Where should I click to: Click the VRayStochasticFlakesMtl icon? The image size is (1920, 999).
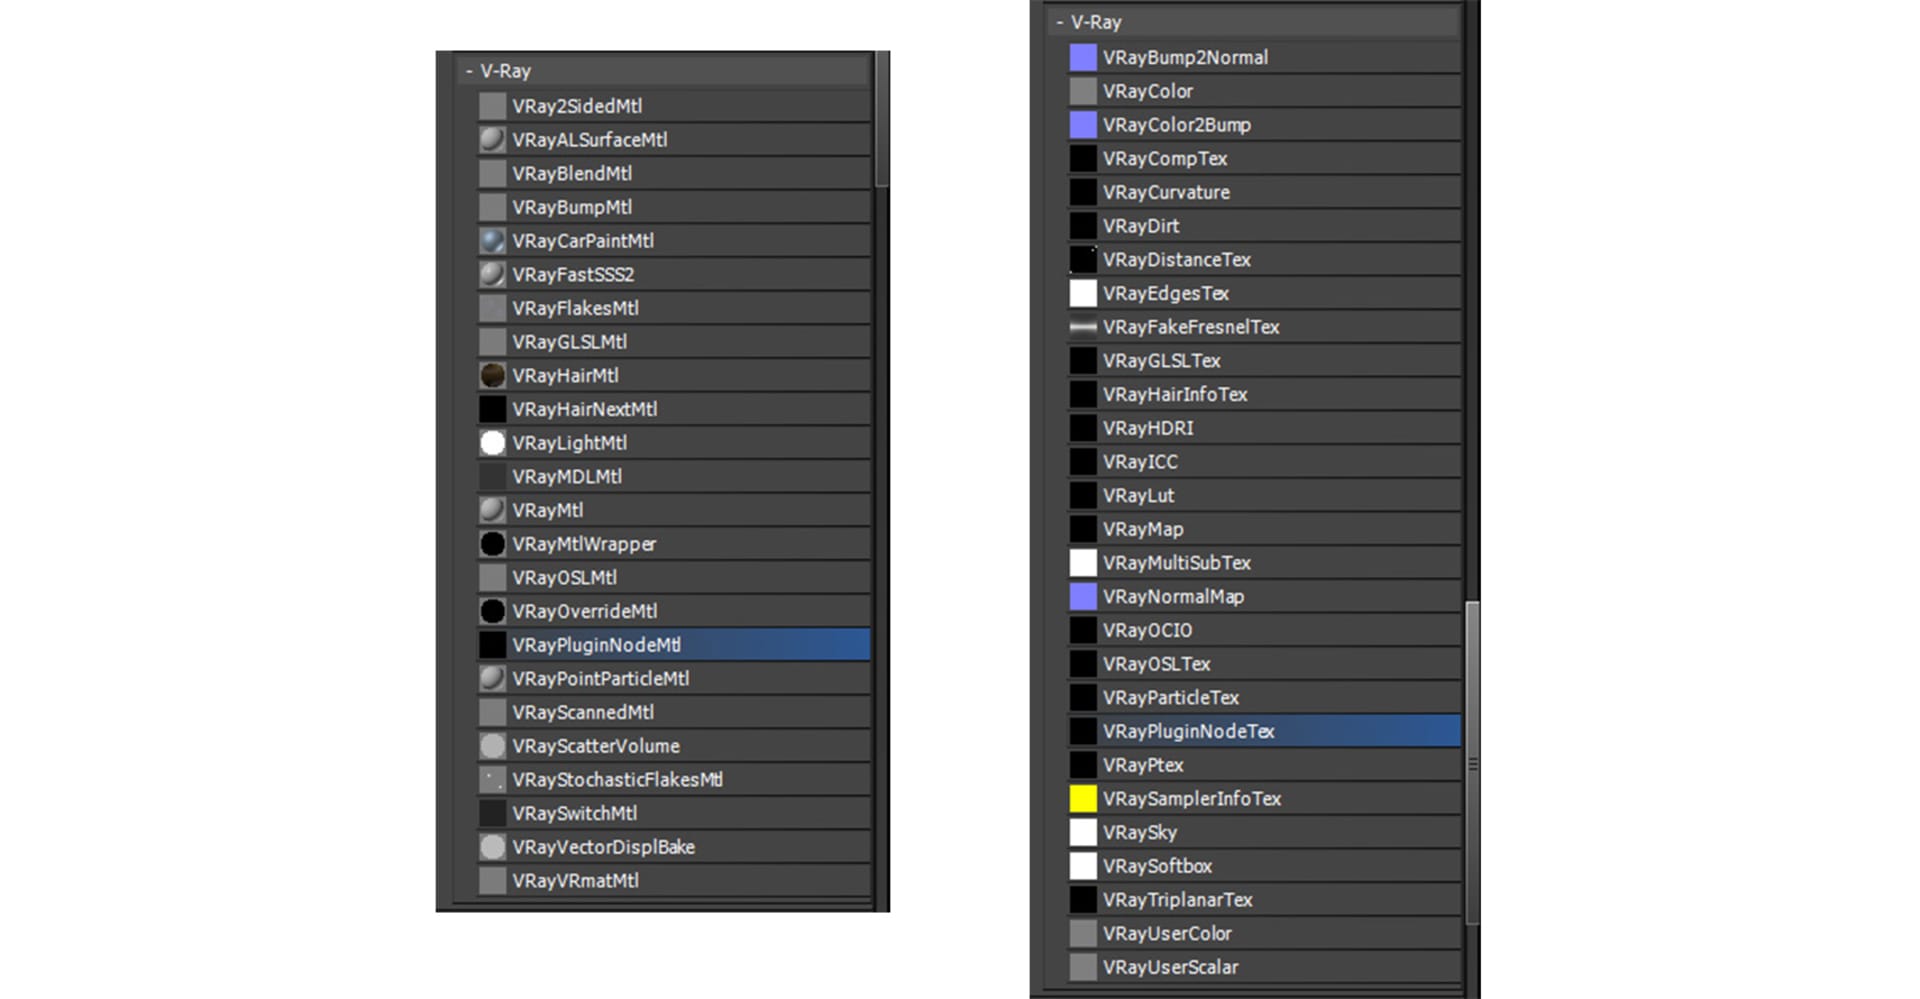(x=492, y=779)
